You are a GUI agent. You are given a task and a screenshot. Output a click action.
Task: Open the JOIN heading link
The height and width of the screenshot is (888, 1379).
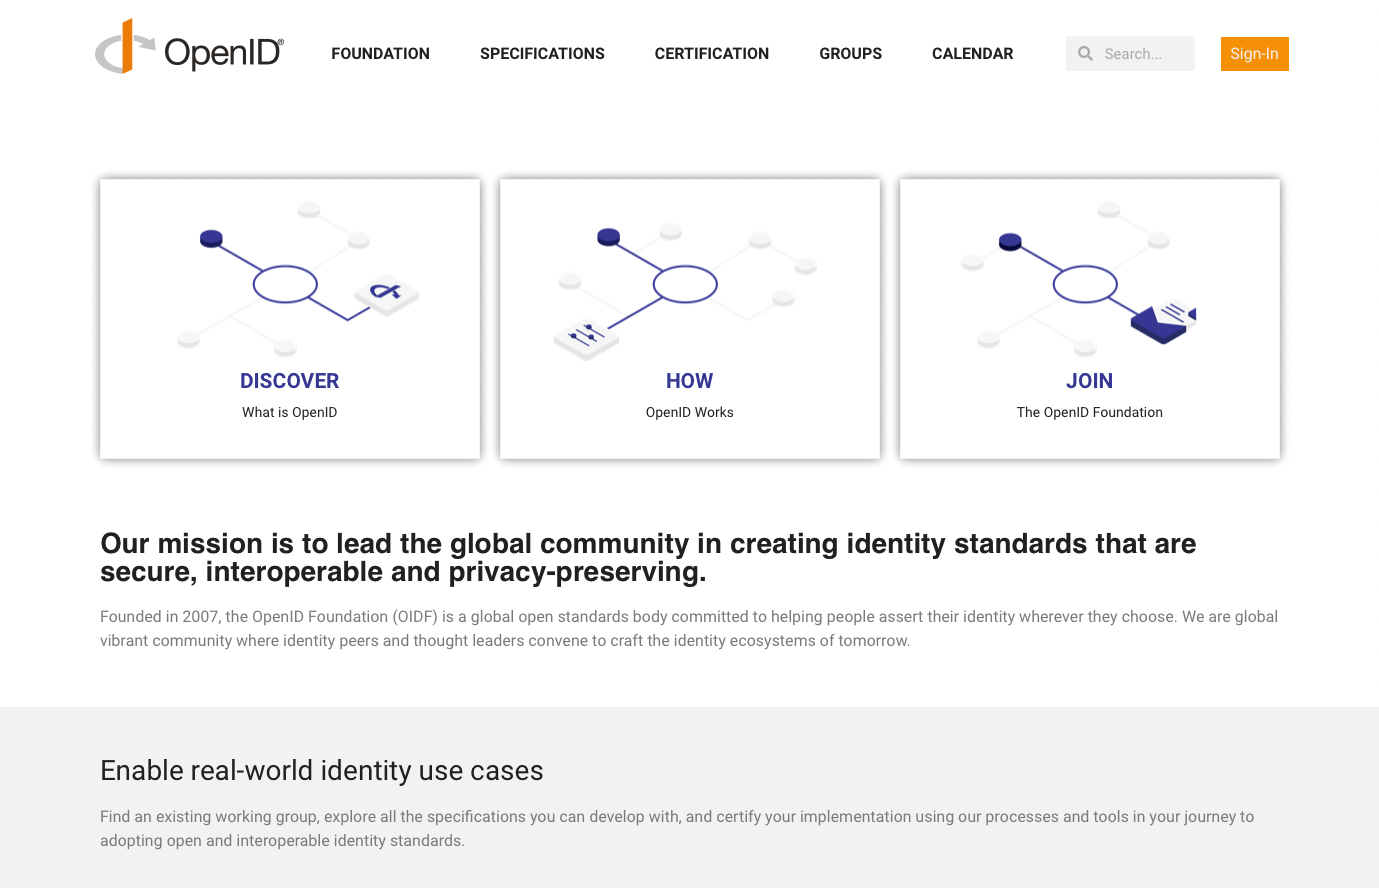(1090, 381)
